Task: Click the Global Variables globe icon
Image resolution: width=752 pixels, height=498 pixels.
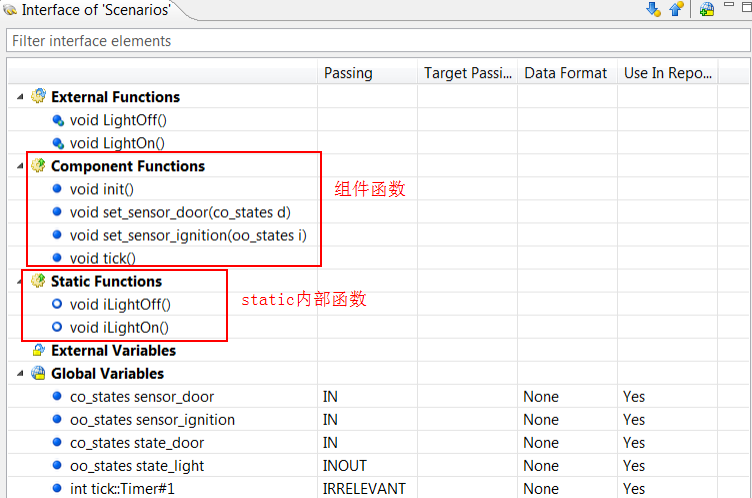Action: [38, 373]
